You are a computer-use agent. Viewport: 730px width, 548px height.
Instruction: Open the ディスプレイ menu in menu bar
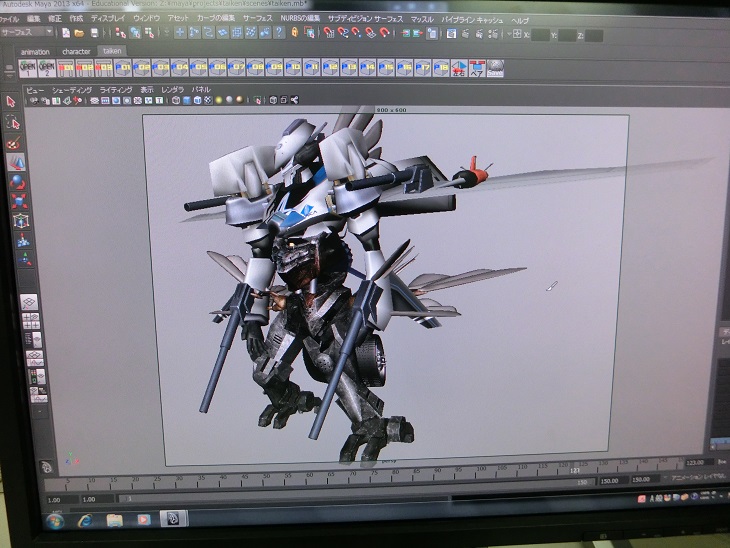pos(107,18)
